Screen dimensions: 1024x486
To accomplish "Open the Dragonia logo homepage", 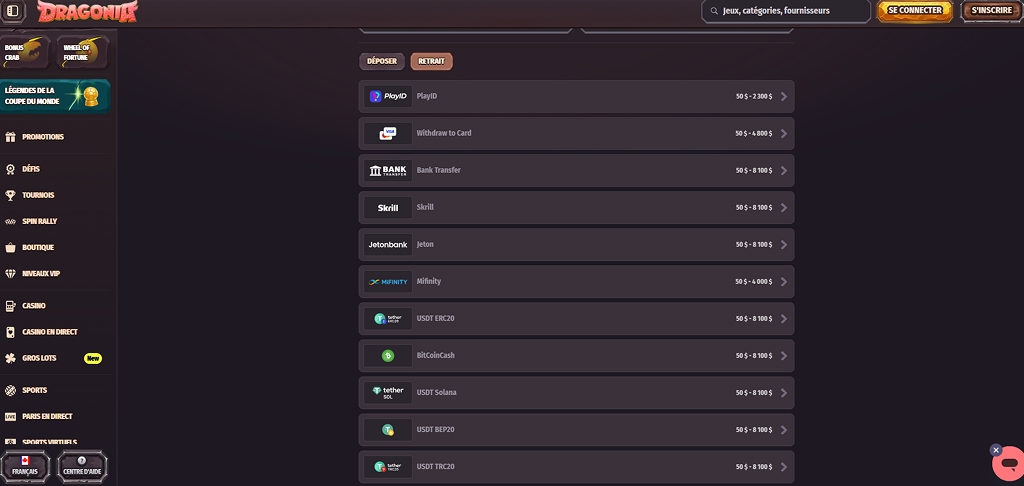I will (x=88, y=11).
